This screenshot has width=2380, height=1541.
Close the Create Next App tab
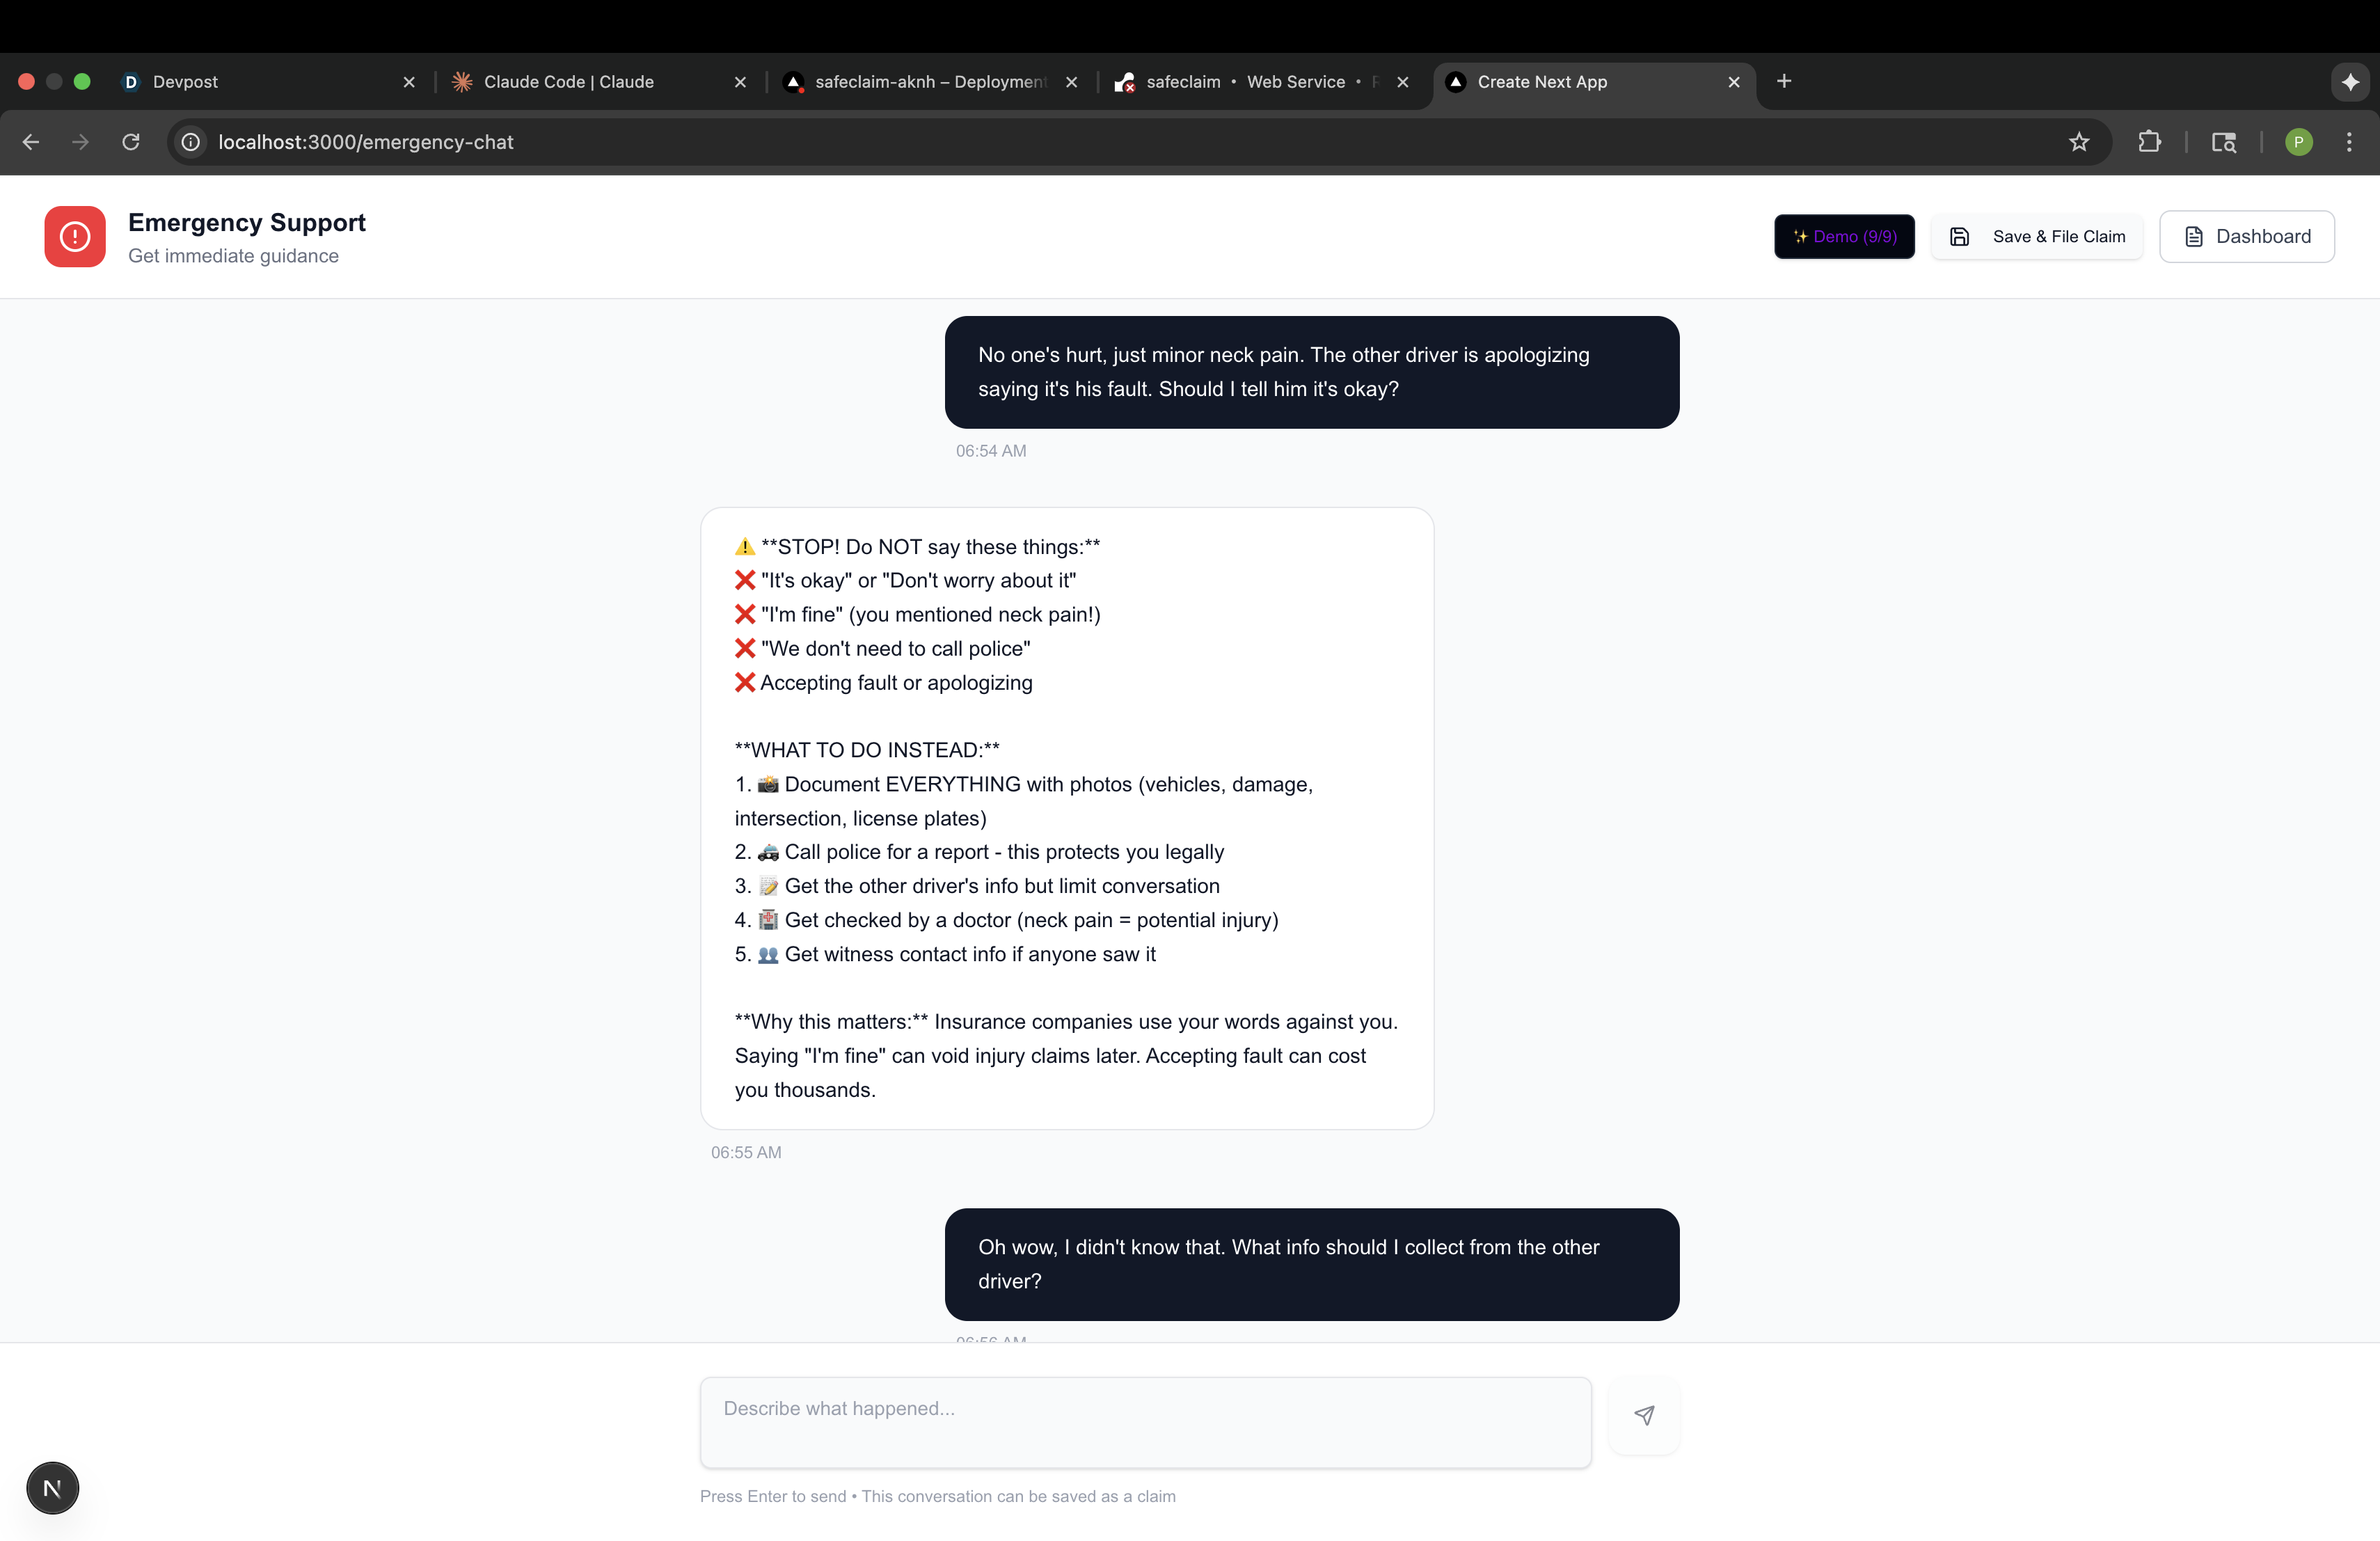coord(1733,82)
